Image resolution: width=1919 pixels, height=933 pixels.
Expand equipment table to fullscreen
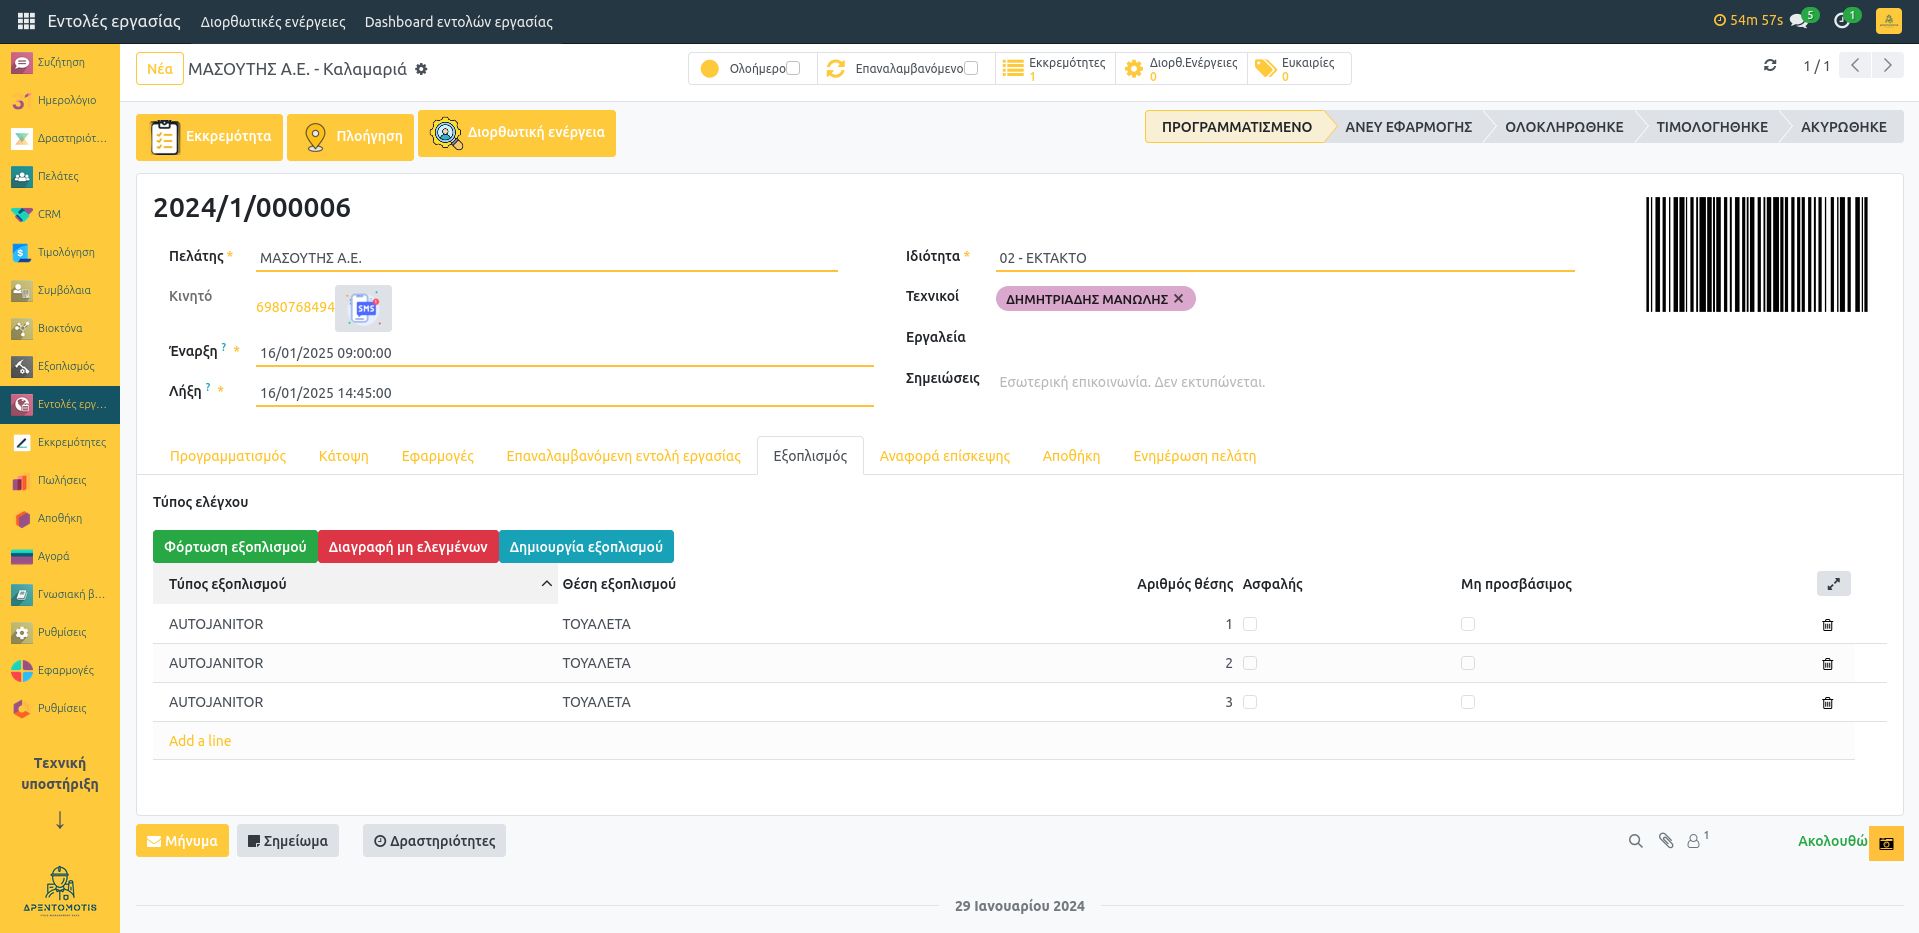pos(1833,584)
